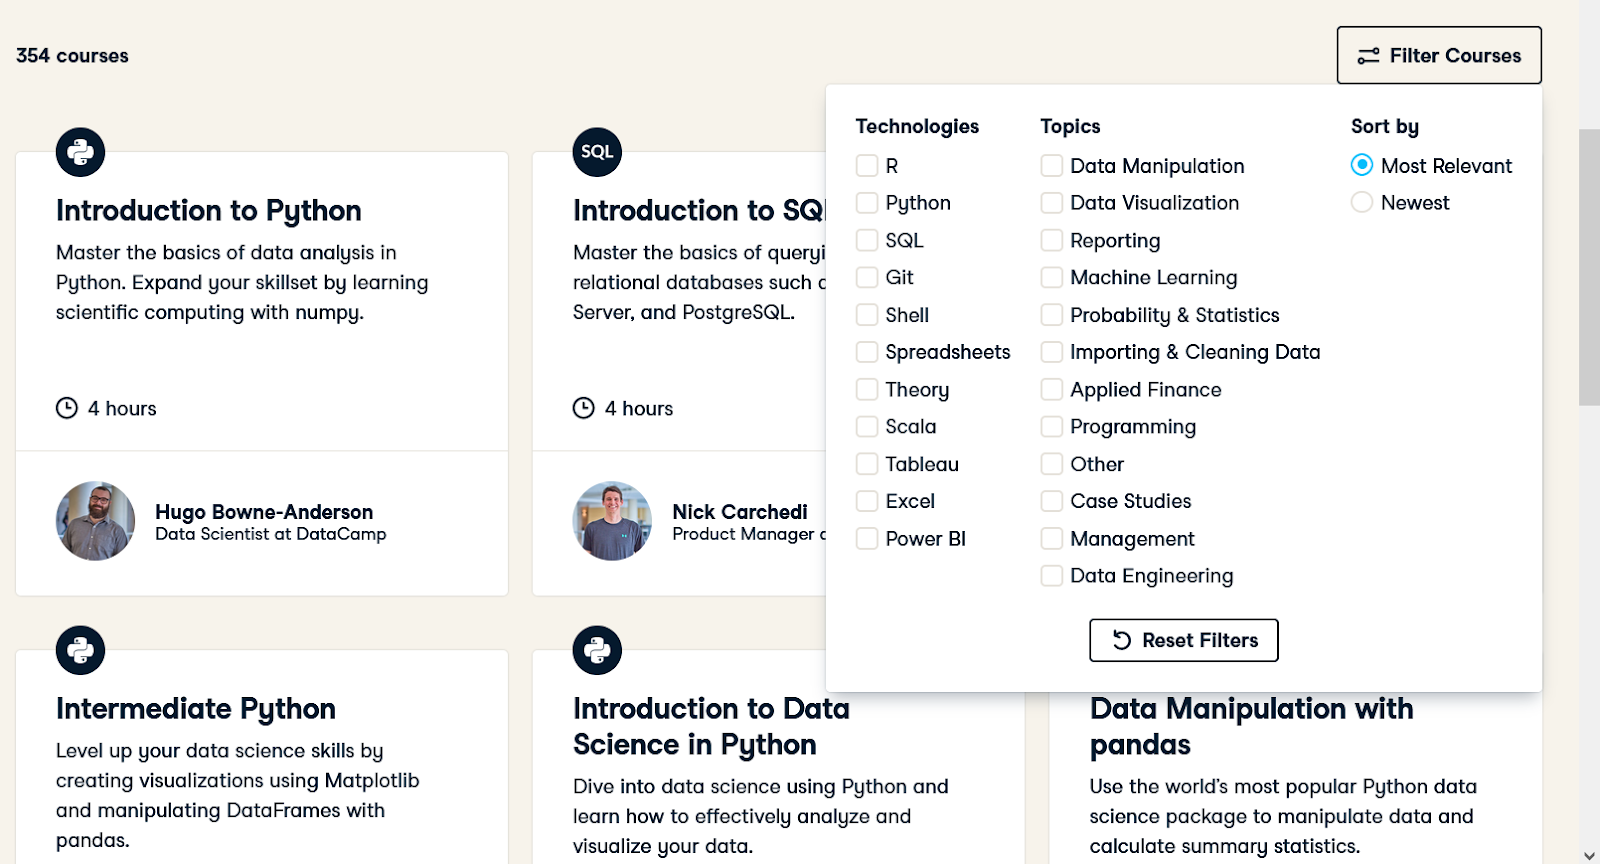Click the Python icon above Intermediate Python
Screen dimensions: 1600x864
[x=80, y=650]
